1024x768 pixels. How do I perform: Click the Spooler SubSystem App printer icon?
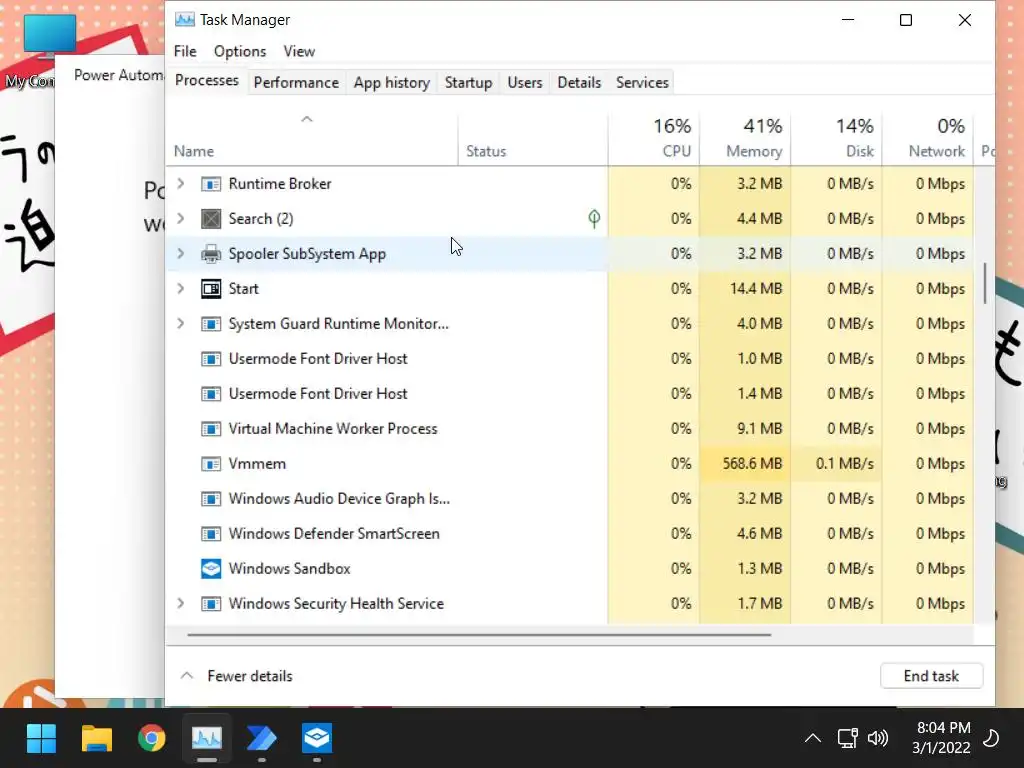pos(210,254)
